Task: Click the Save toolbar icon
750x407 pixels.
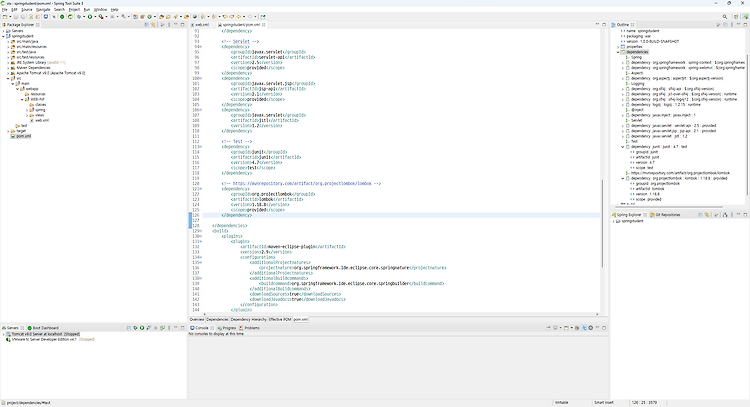Action: 16,17
